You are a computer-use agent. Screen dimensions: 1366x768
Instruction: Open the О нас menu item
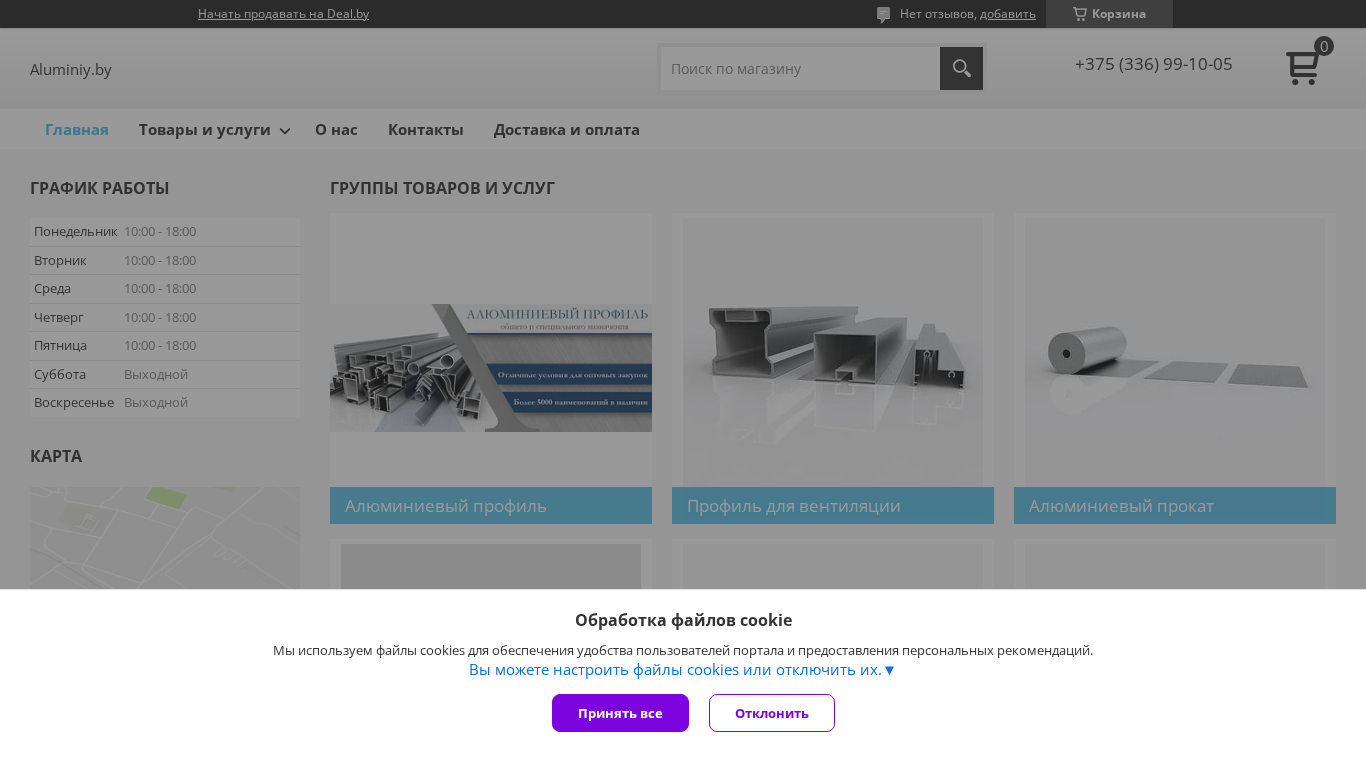tap(336, 130)
